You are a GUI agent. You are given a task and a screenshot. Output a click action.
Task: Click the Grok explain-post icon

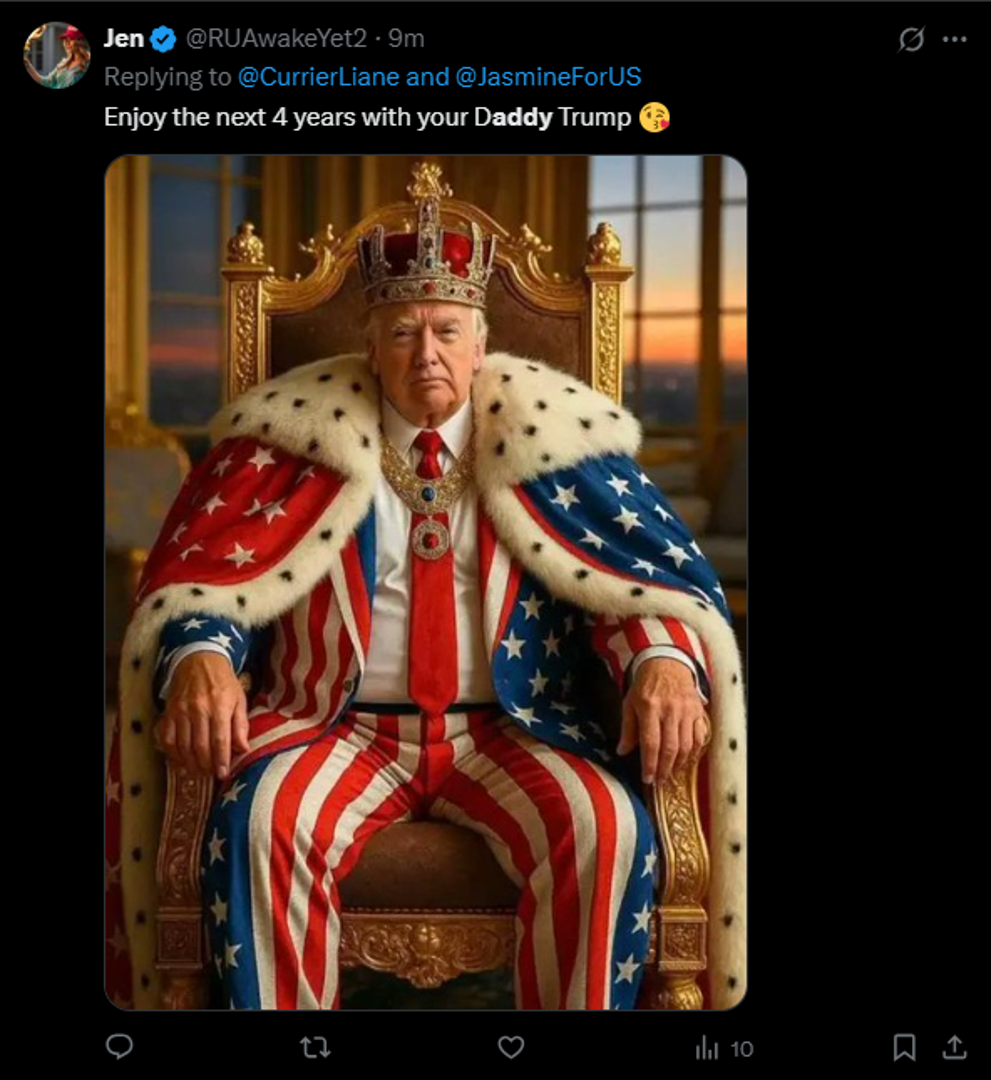[911, 40]
